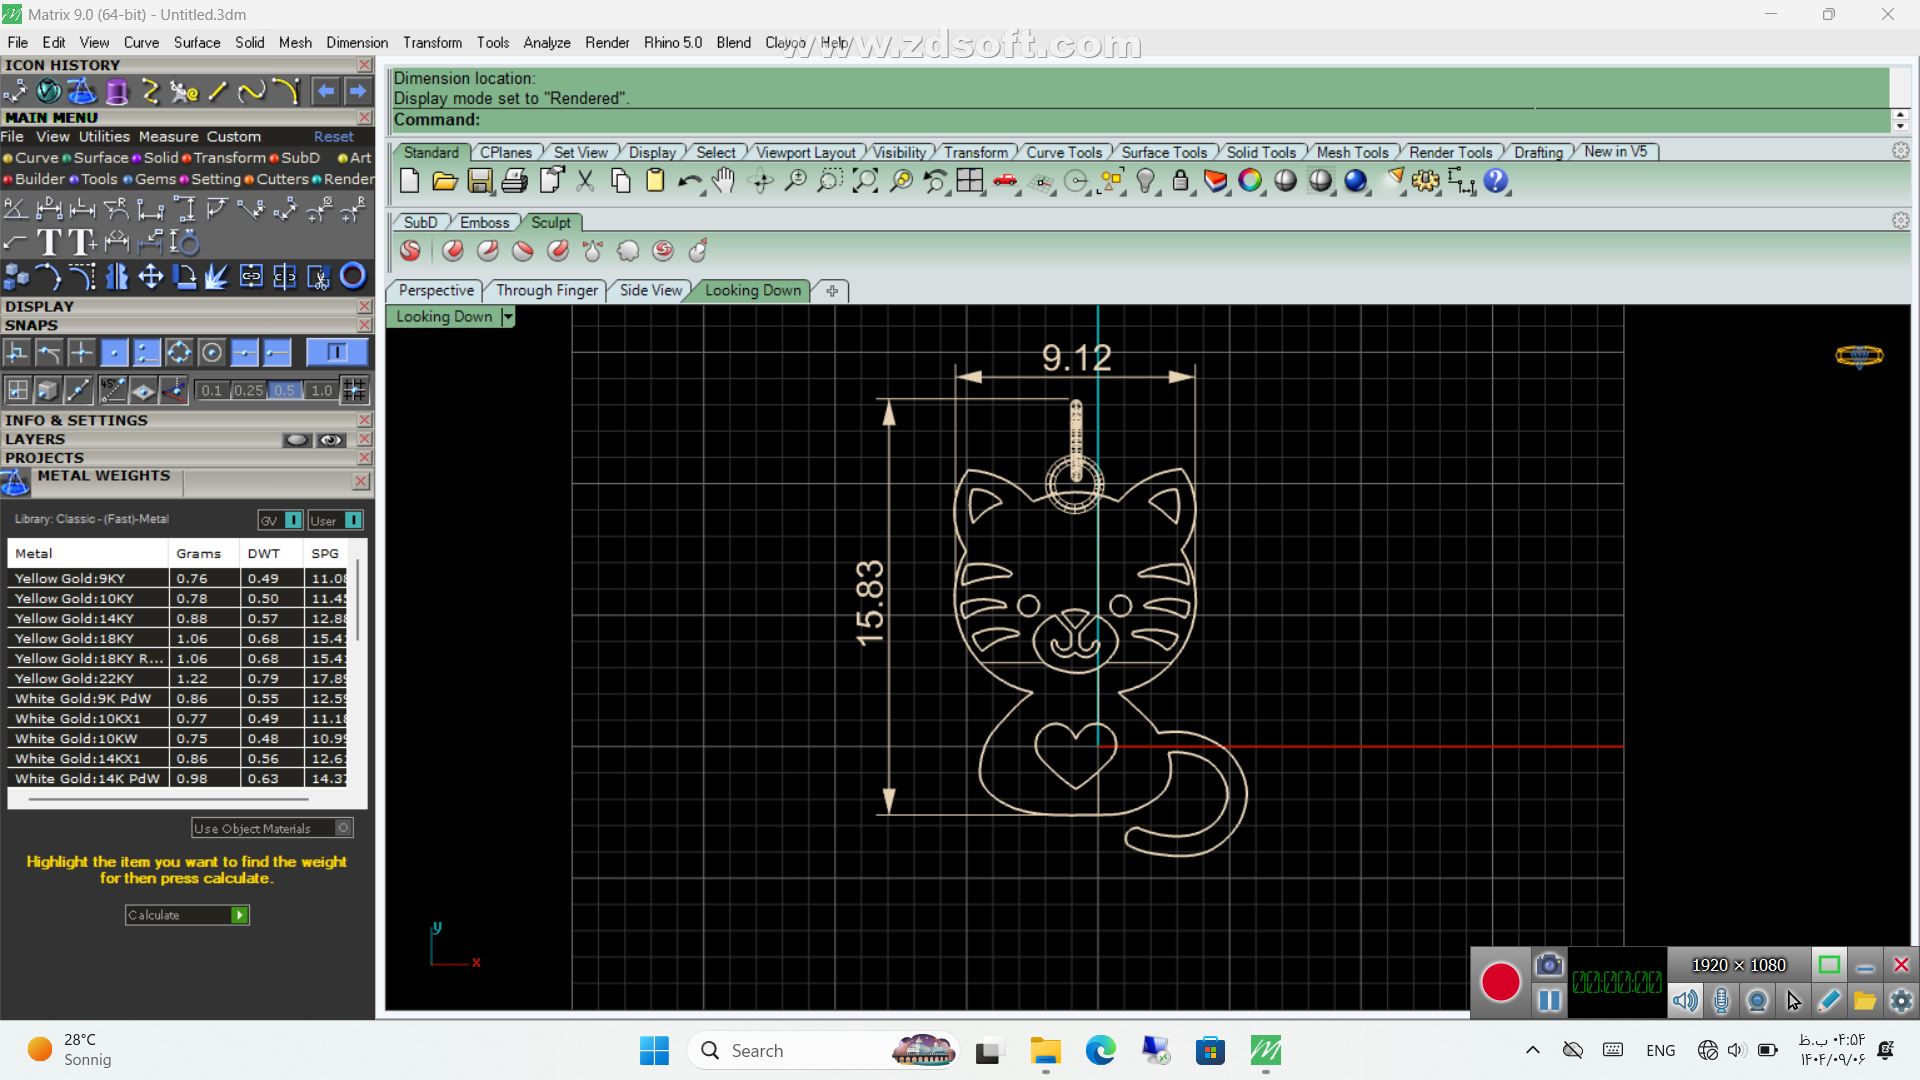
Task: Toggle layers visibility eye icon
Action: 331,440
